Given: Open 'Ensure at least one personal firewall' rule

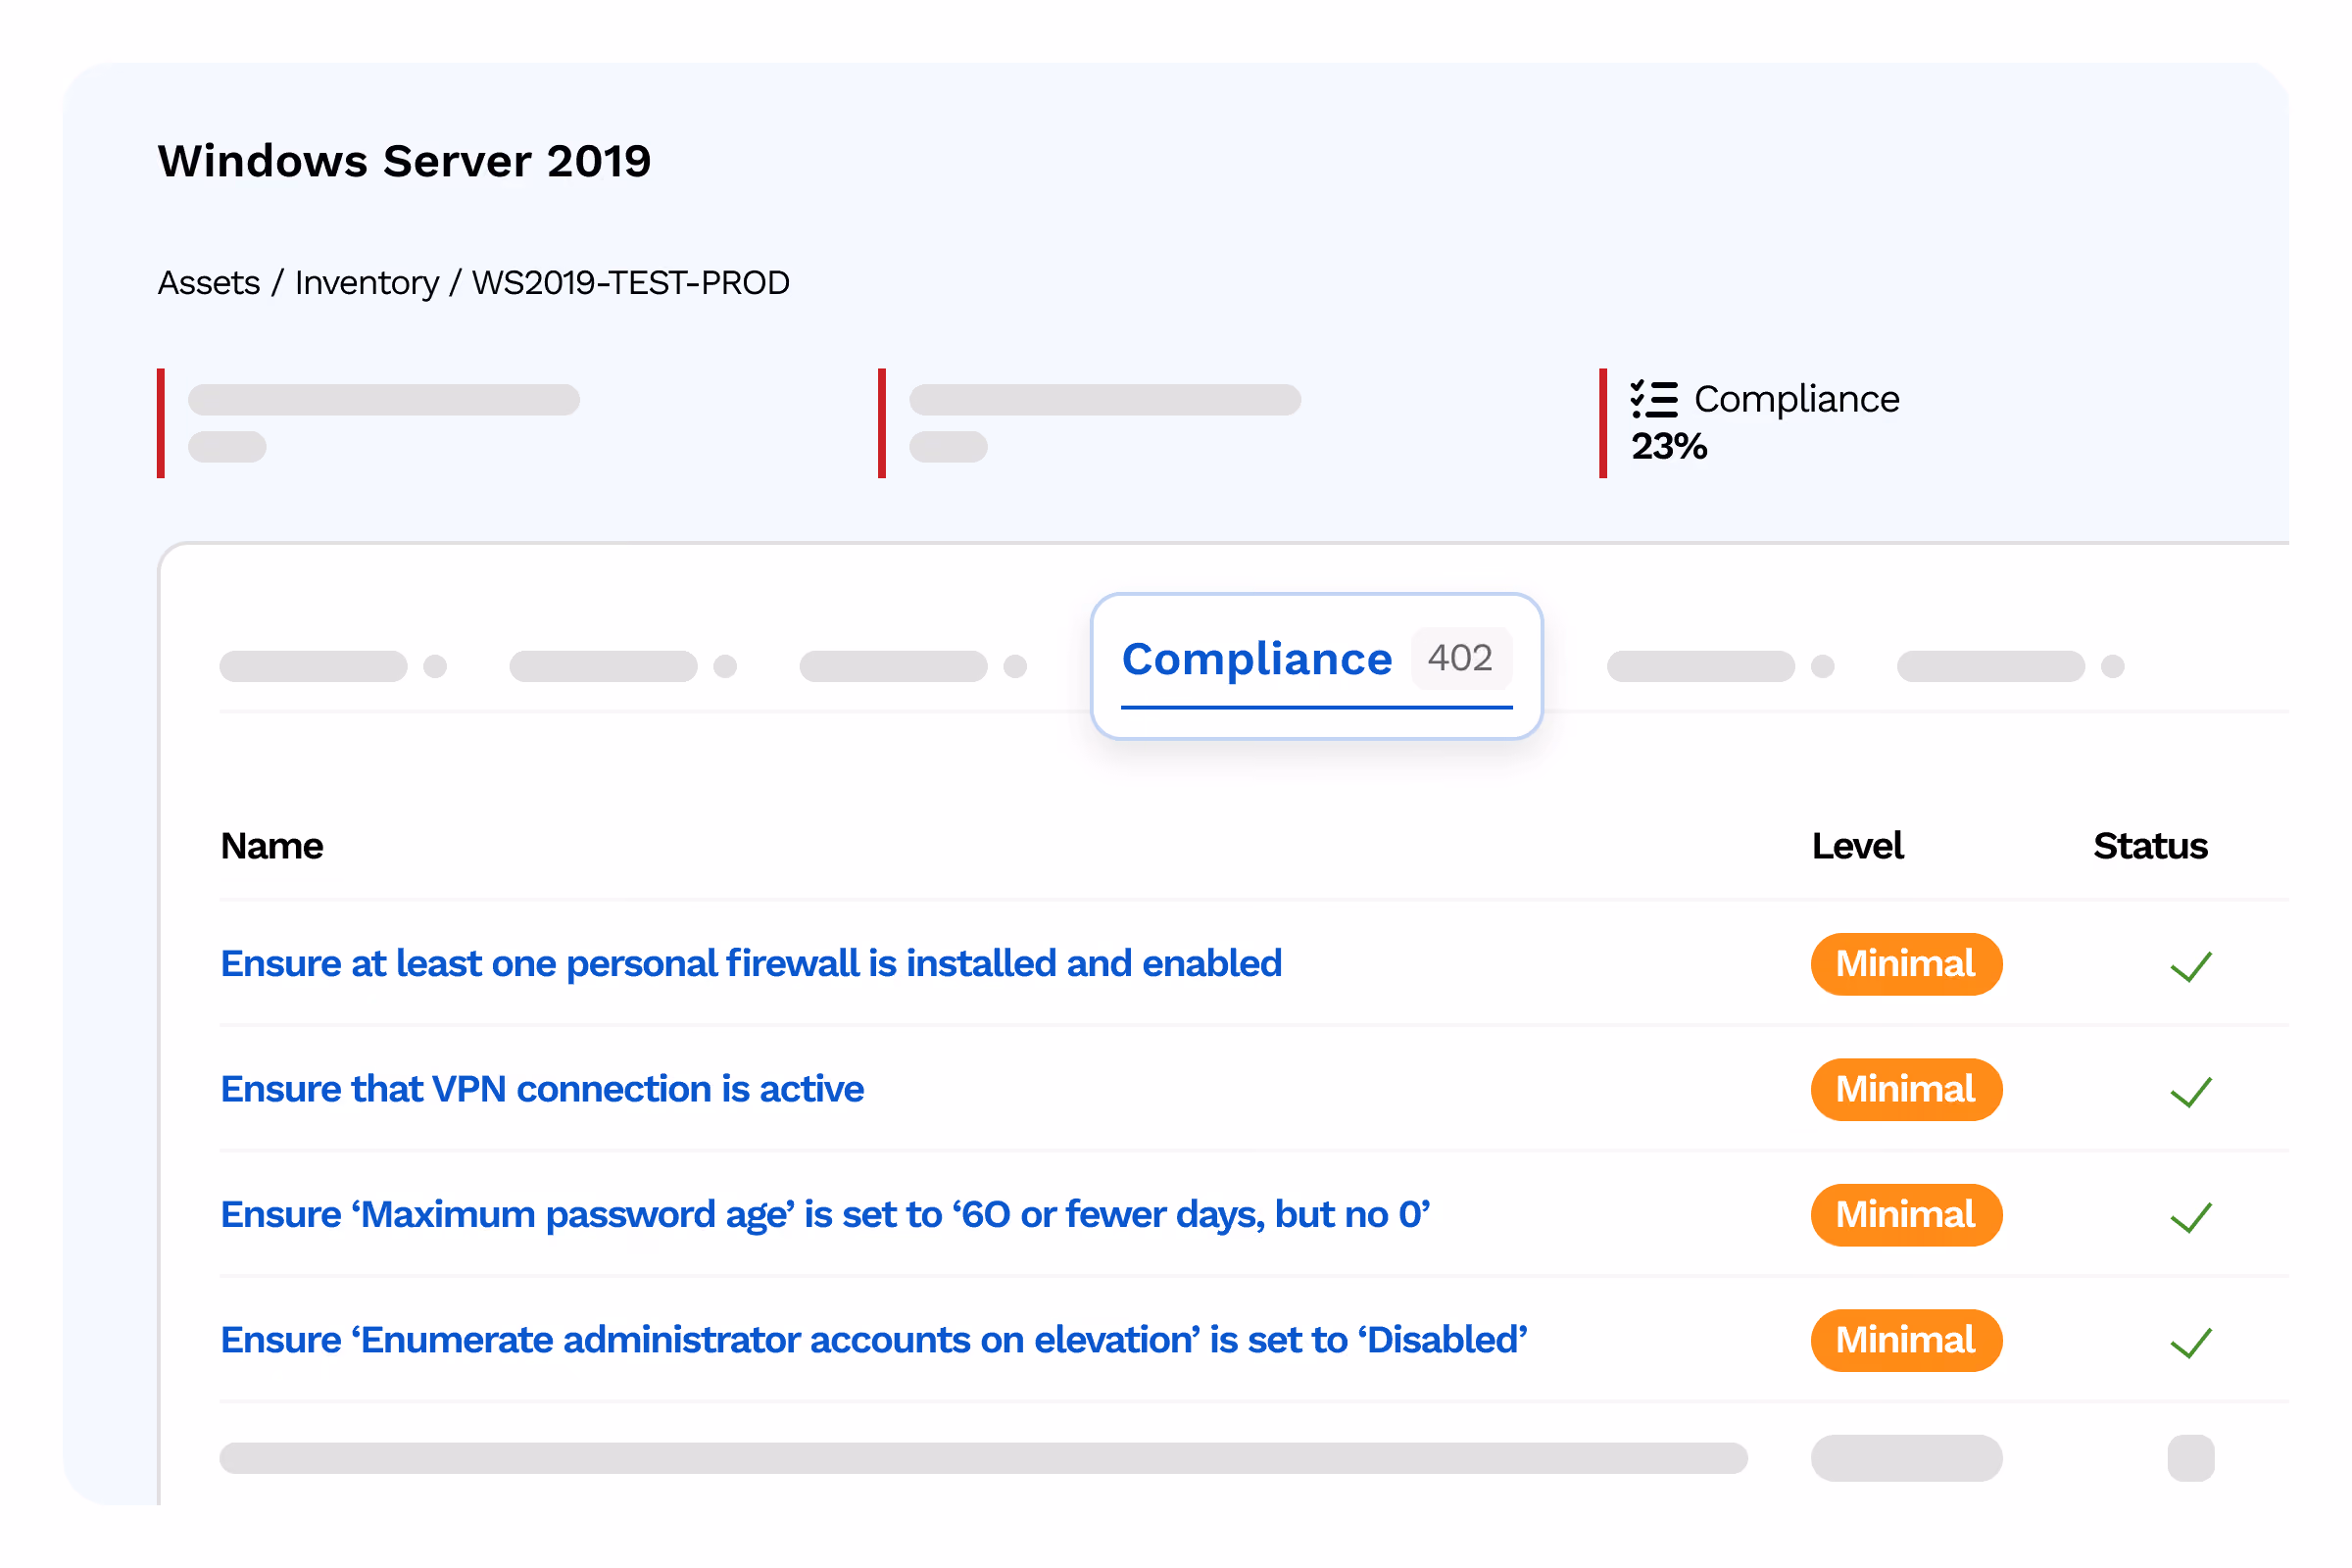Looking at the screenshot, I should (751, 964).
